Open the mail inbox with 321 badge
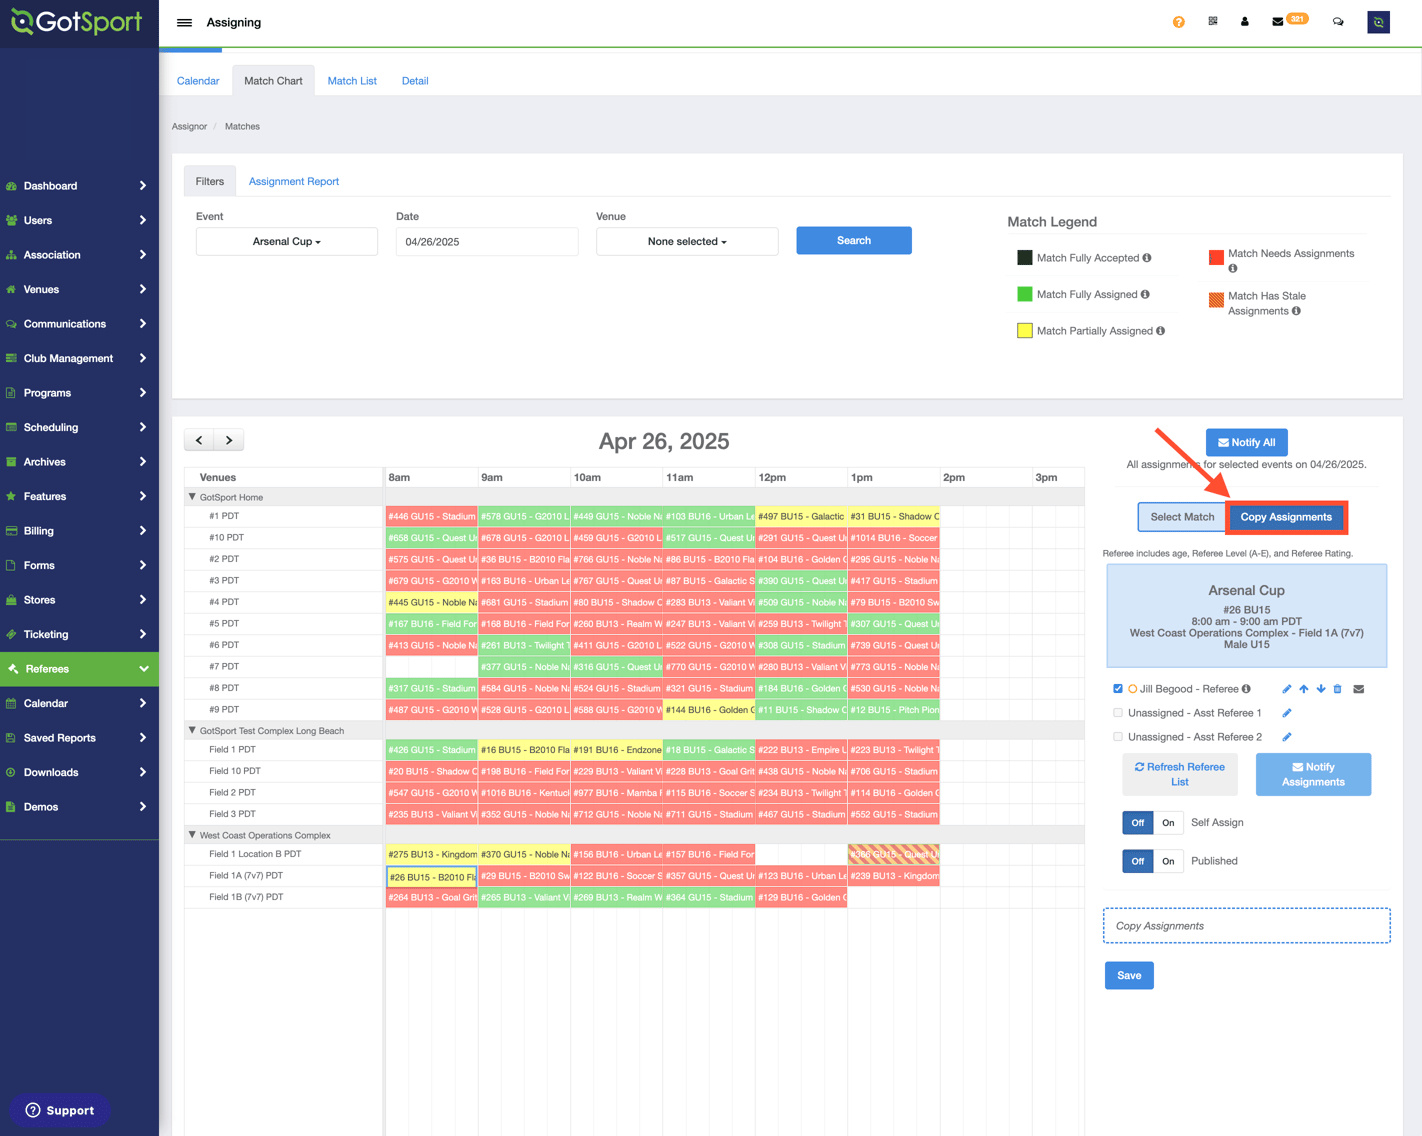This screenshot has width=1422, height=1136. (x=1278, y=21)
